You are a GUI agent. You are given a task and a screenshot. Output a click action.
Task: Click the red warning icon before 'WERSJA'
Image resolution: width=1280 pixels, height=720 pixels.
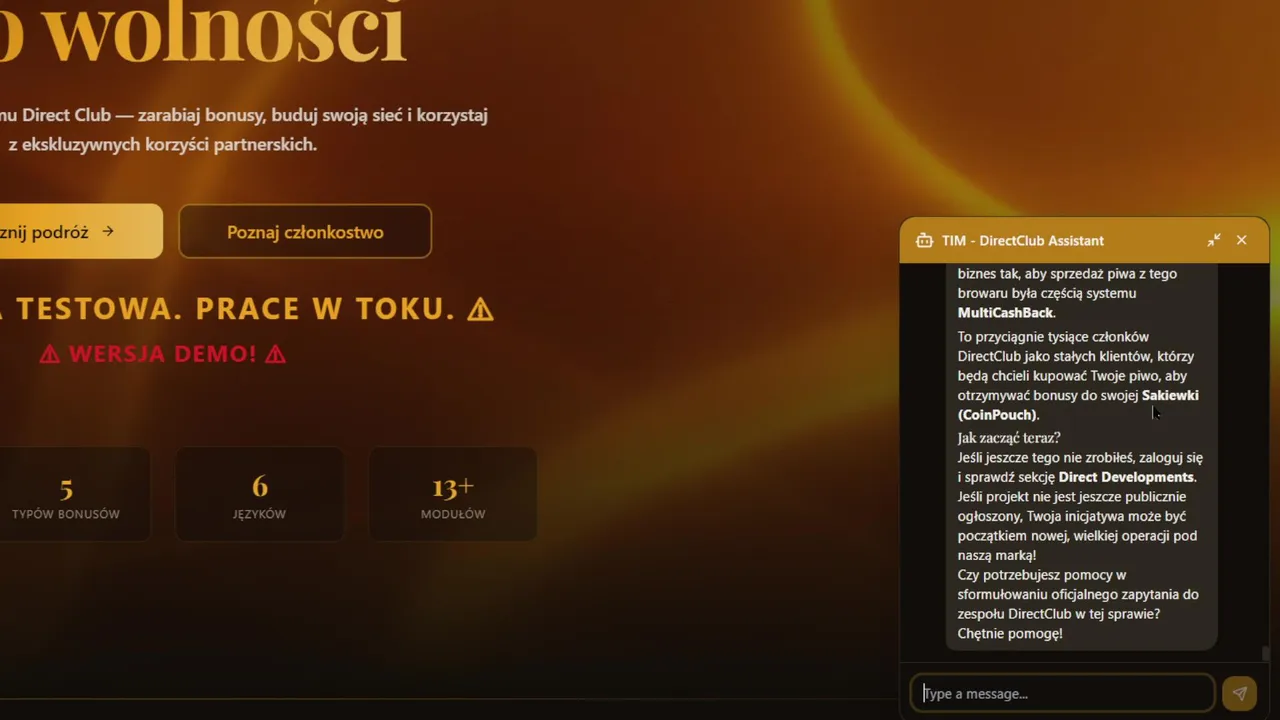pyautogui.click(x=49, y=354)
